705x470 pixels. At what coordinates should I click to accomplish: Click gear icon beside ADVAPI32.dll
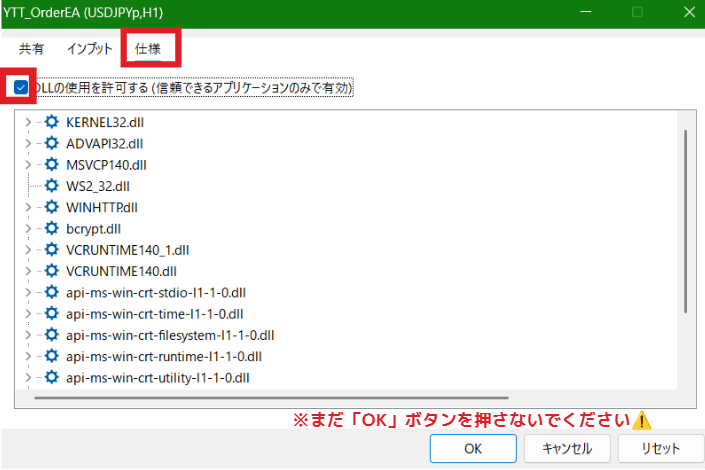coord(52,143)
